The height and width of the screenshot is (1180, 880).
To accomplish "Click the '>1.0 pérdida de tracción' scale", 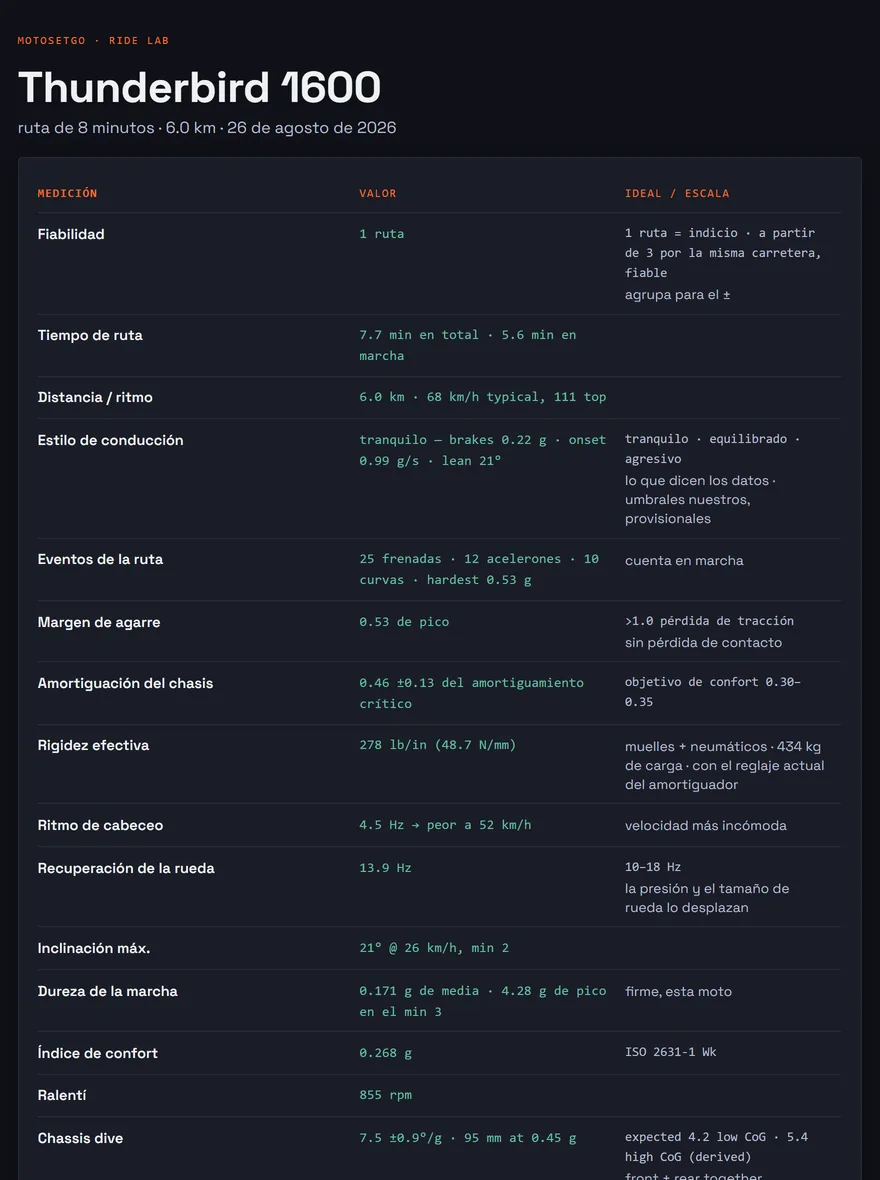I will pyautogui.click(x=709, y=621).
